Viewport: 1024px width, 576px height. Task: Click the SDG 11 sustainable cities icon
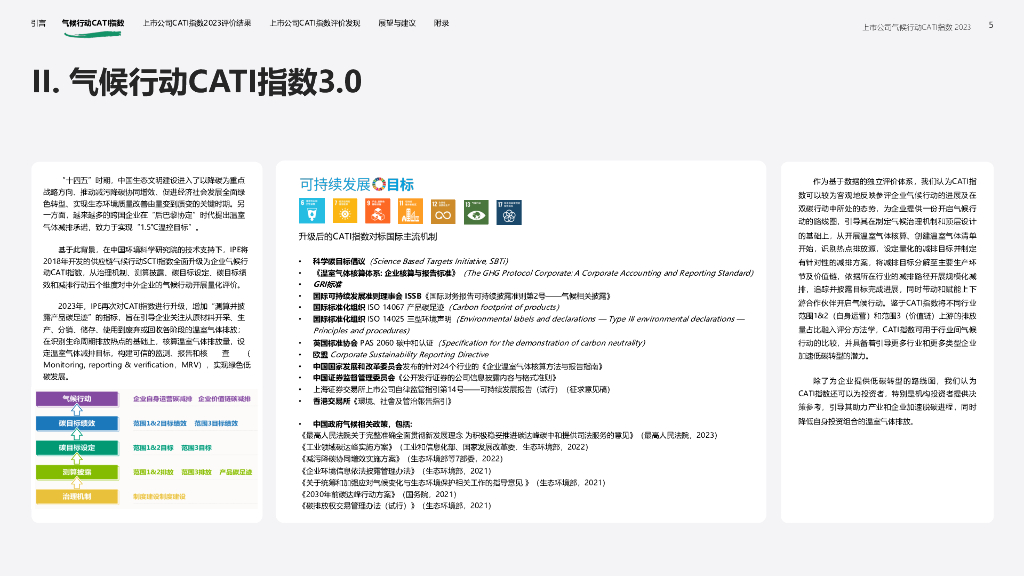(x=409, y=210)
